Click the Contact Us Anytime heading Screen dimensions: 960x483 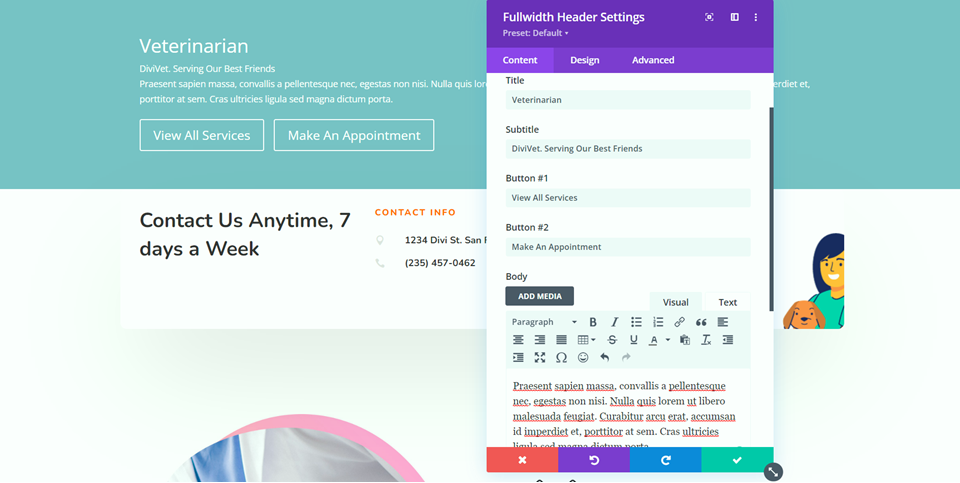click(245, 234)
